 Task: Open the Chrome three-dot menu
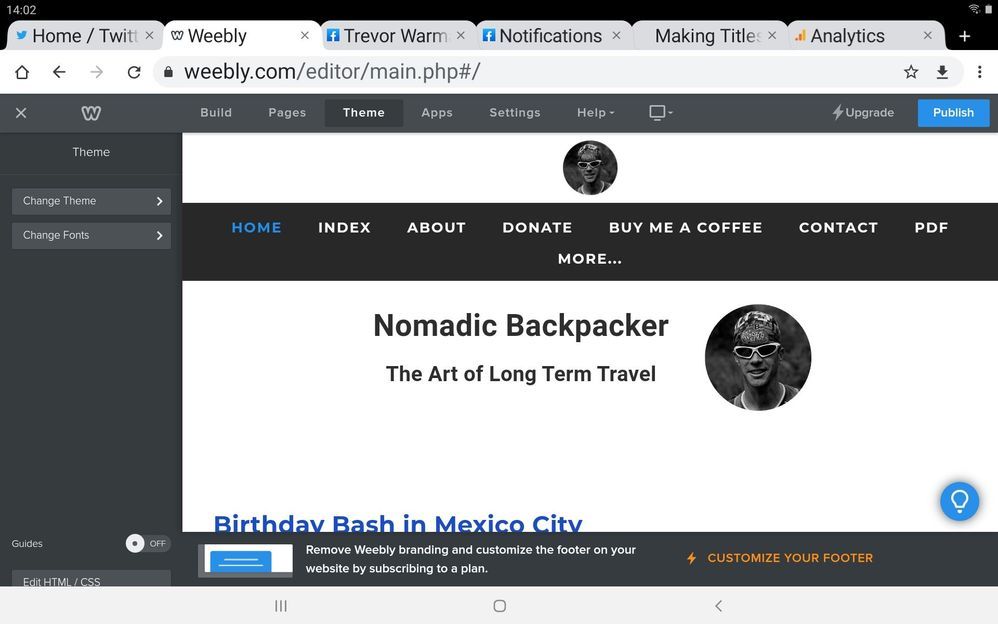coord(979,72)
